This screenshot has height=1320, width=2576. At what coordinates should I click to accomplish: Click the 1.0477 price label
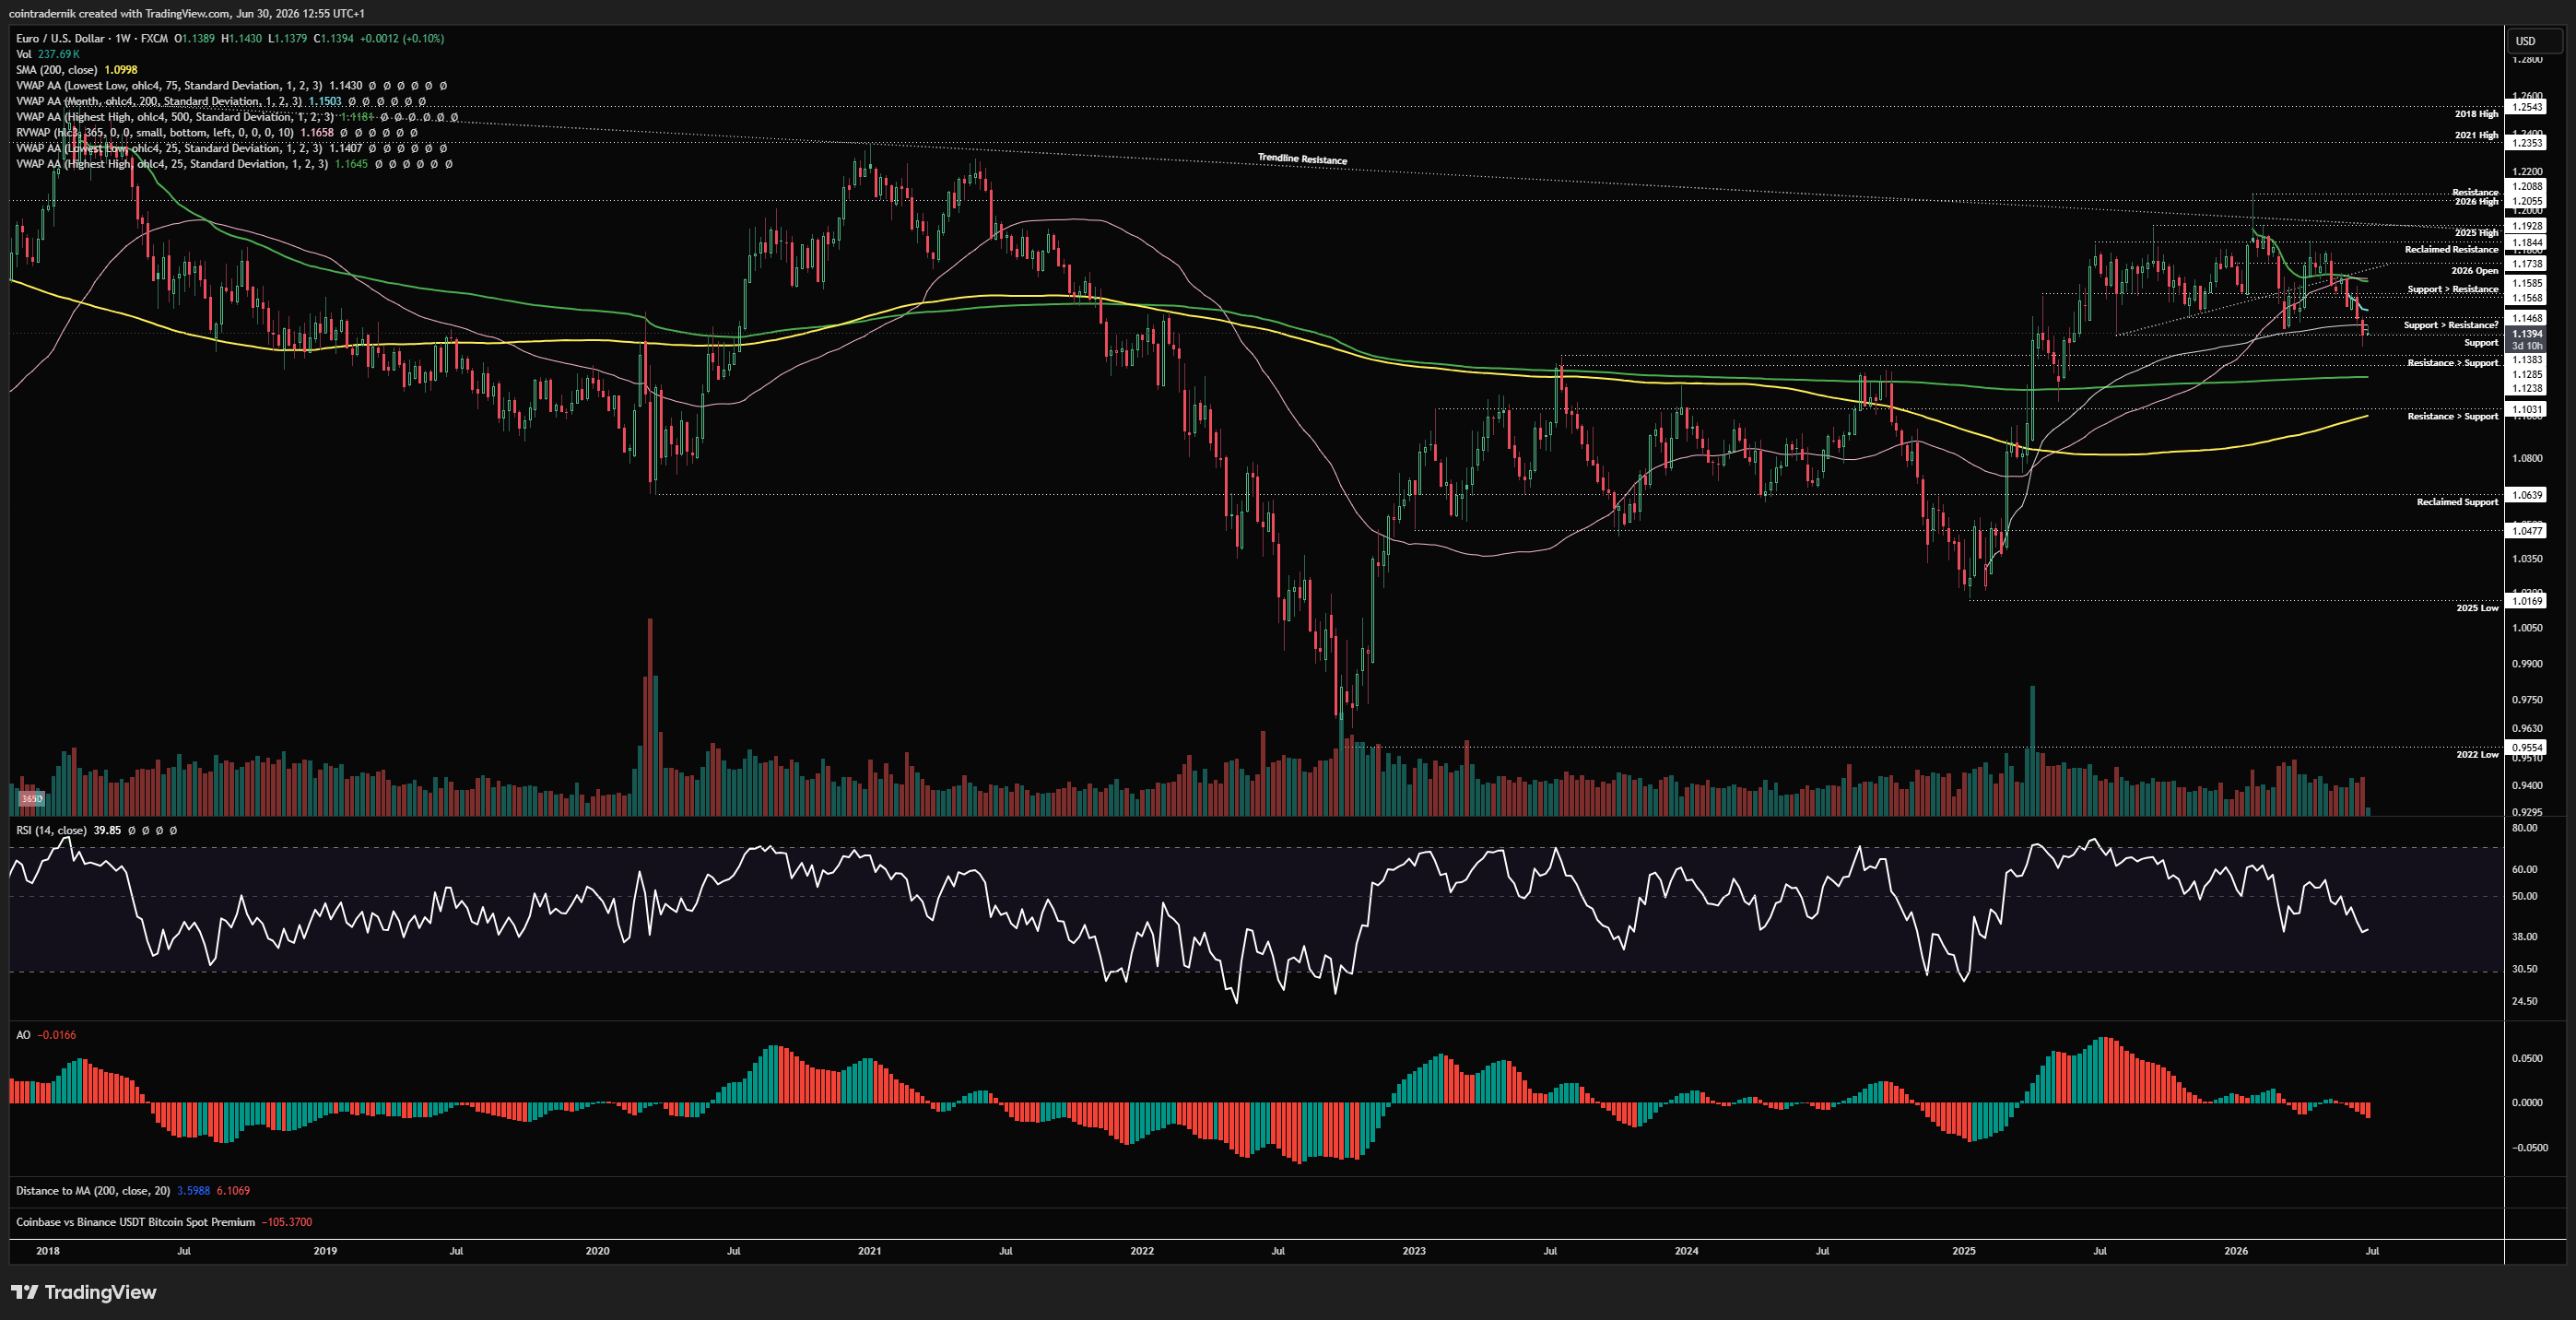pos(2527,531)
